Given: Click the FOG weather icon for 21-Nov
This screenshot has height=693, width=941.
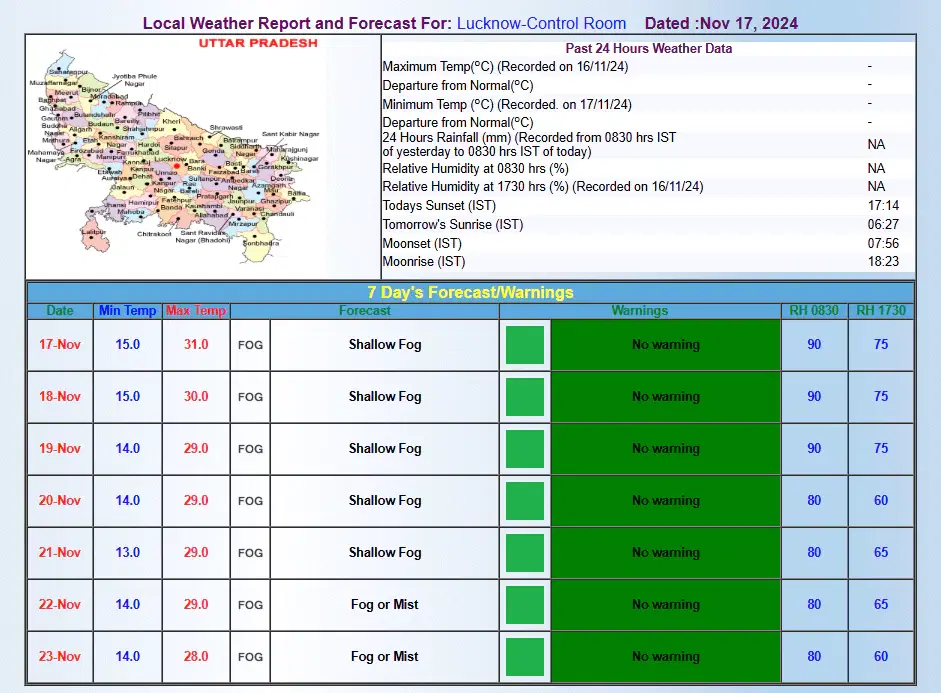Looking at the screenshot, I should [x=250, y=553].
